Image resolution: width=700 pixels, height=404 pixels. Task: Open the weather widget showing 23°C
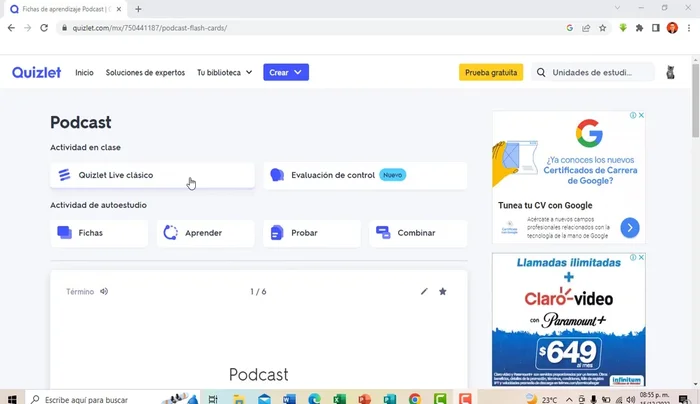click(542, 399)
